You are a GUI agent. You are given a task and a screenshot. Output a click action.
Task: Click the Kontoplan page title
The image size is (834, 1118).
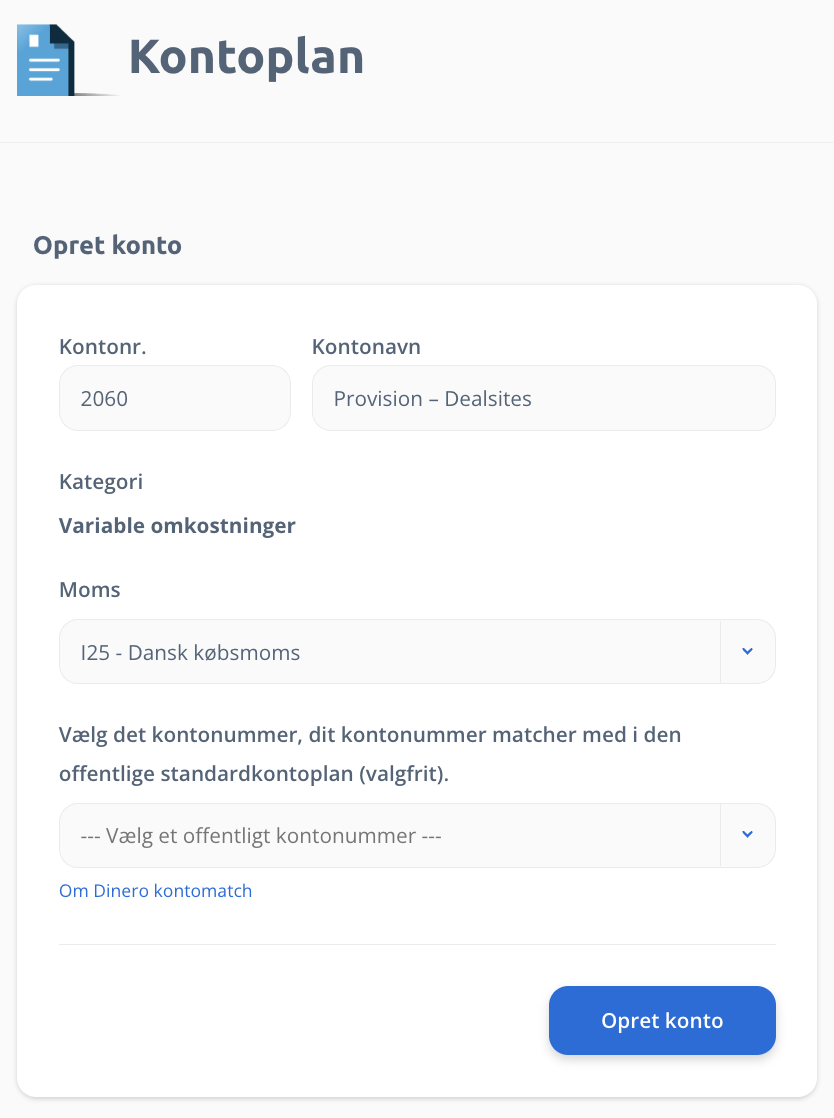pos(246,58)
